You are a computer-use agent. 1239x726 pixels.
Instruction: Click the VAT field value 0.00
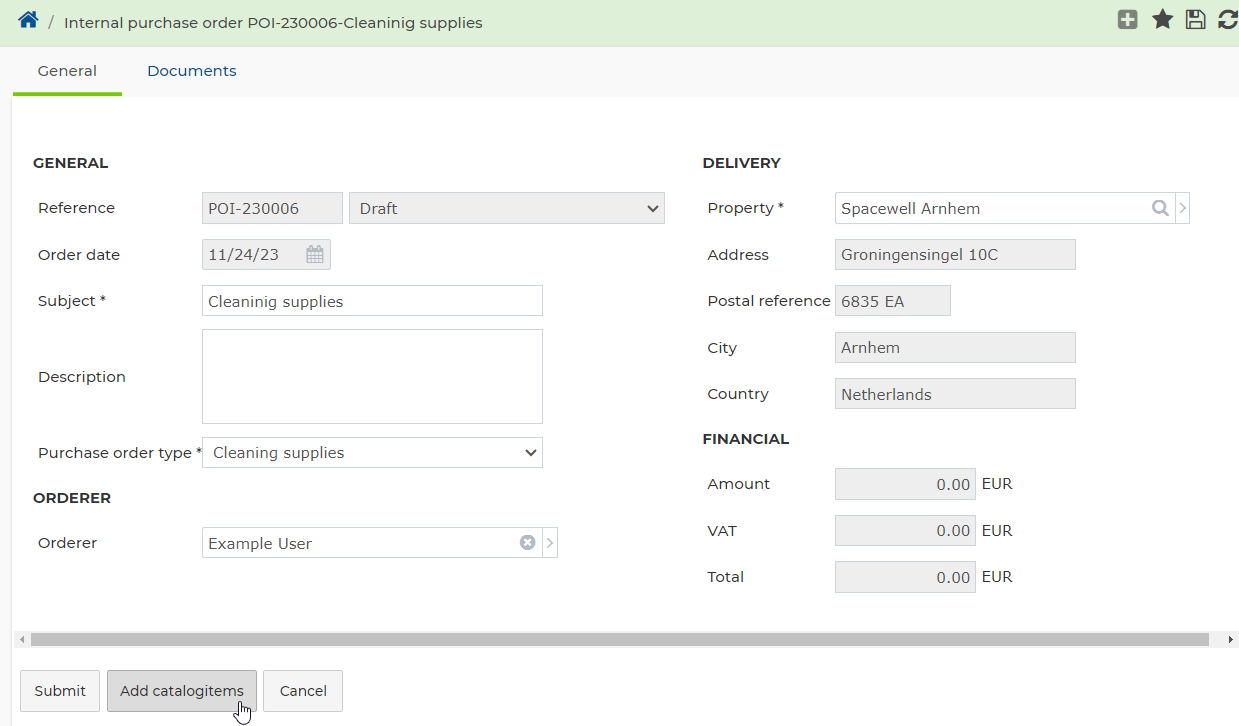[x=905, y=531]
